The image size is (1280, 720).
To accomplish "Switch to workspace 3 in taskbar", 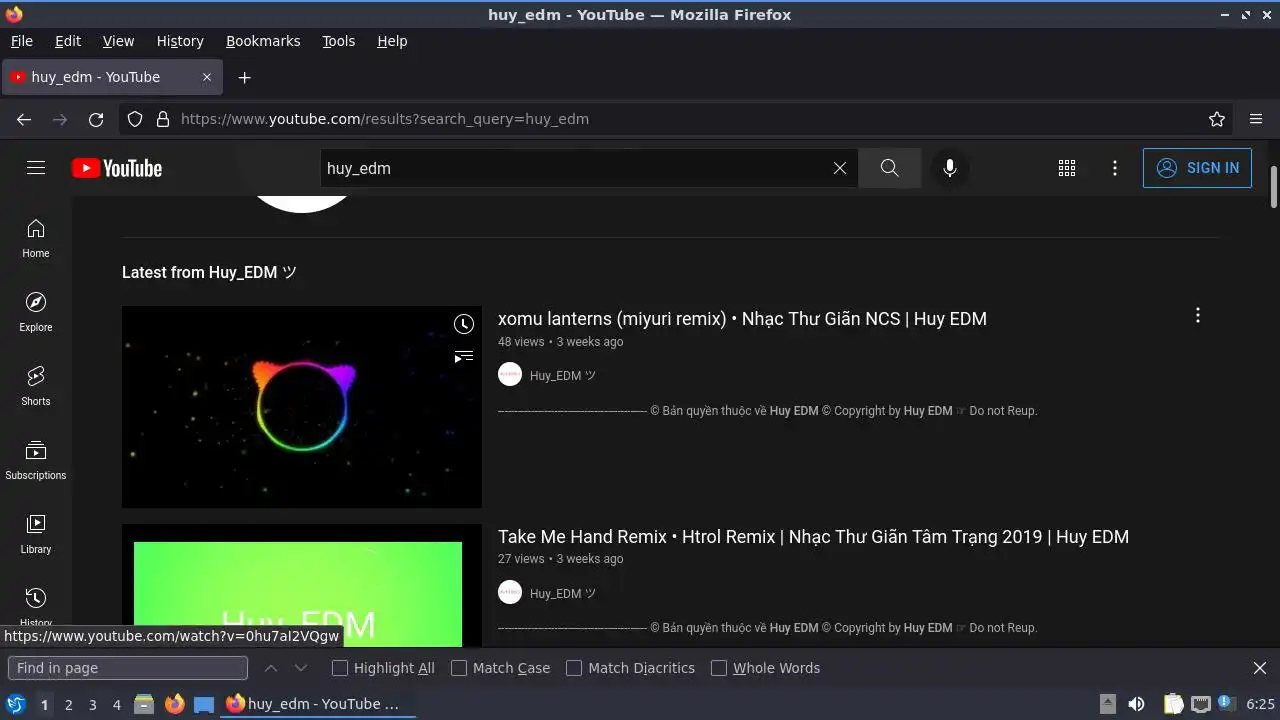I will [92, 704].
